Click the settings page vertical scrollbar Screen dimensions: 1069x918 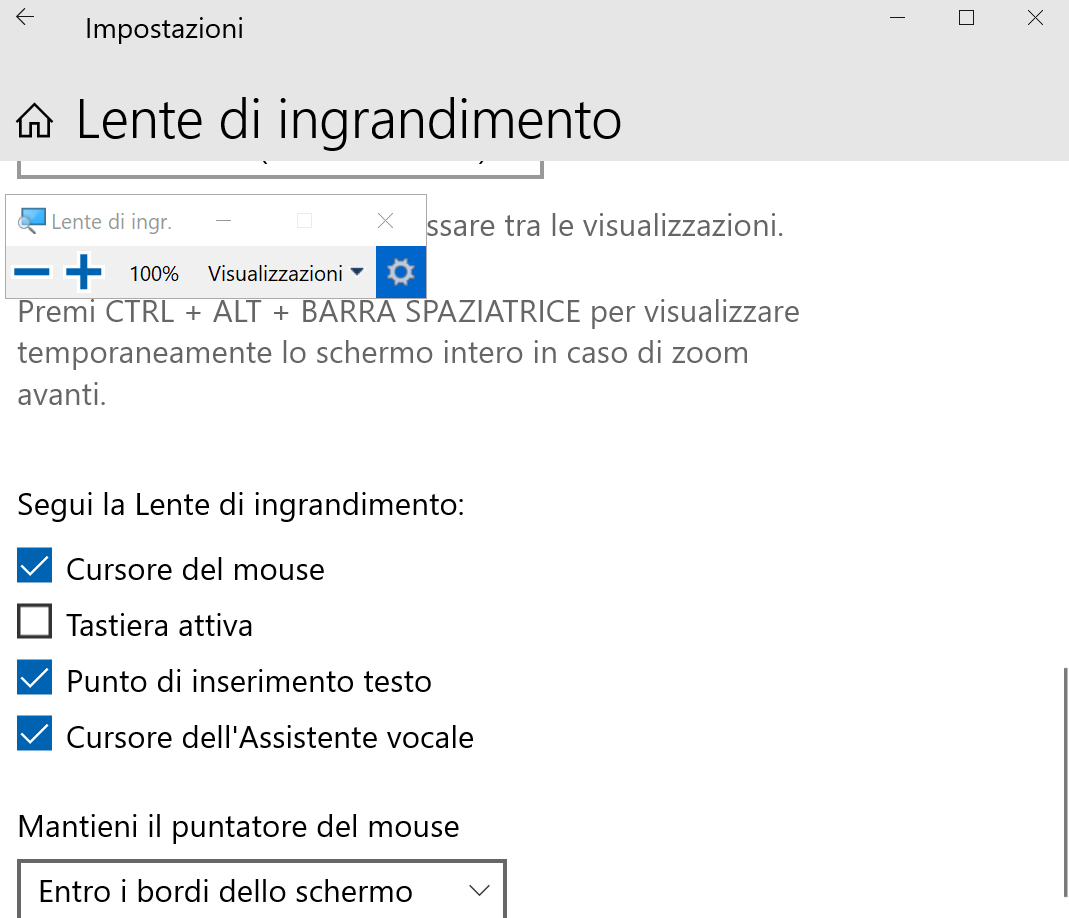(1065, 782)
